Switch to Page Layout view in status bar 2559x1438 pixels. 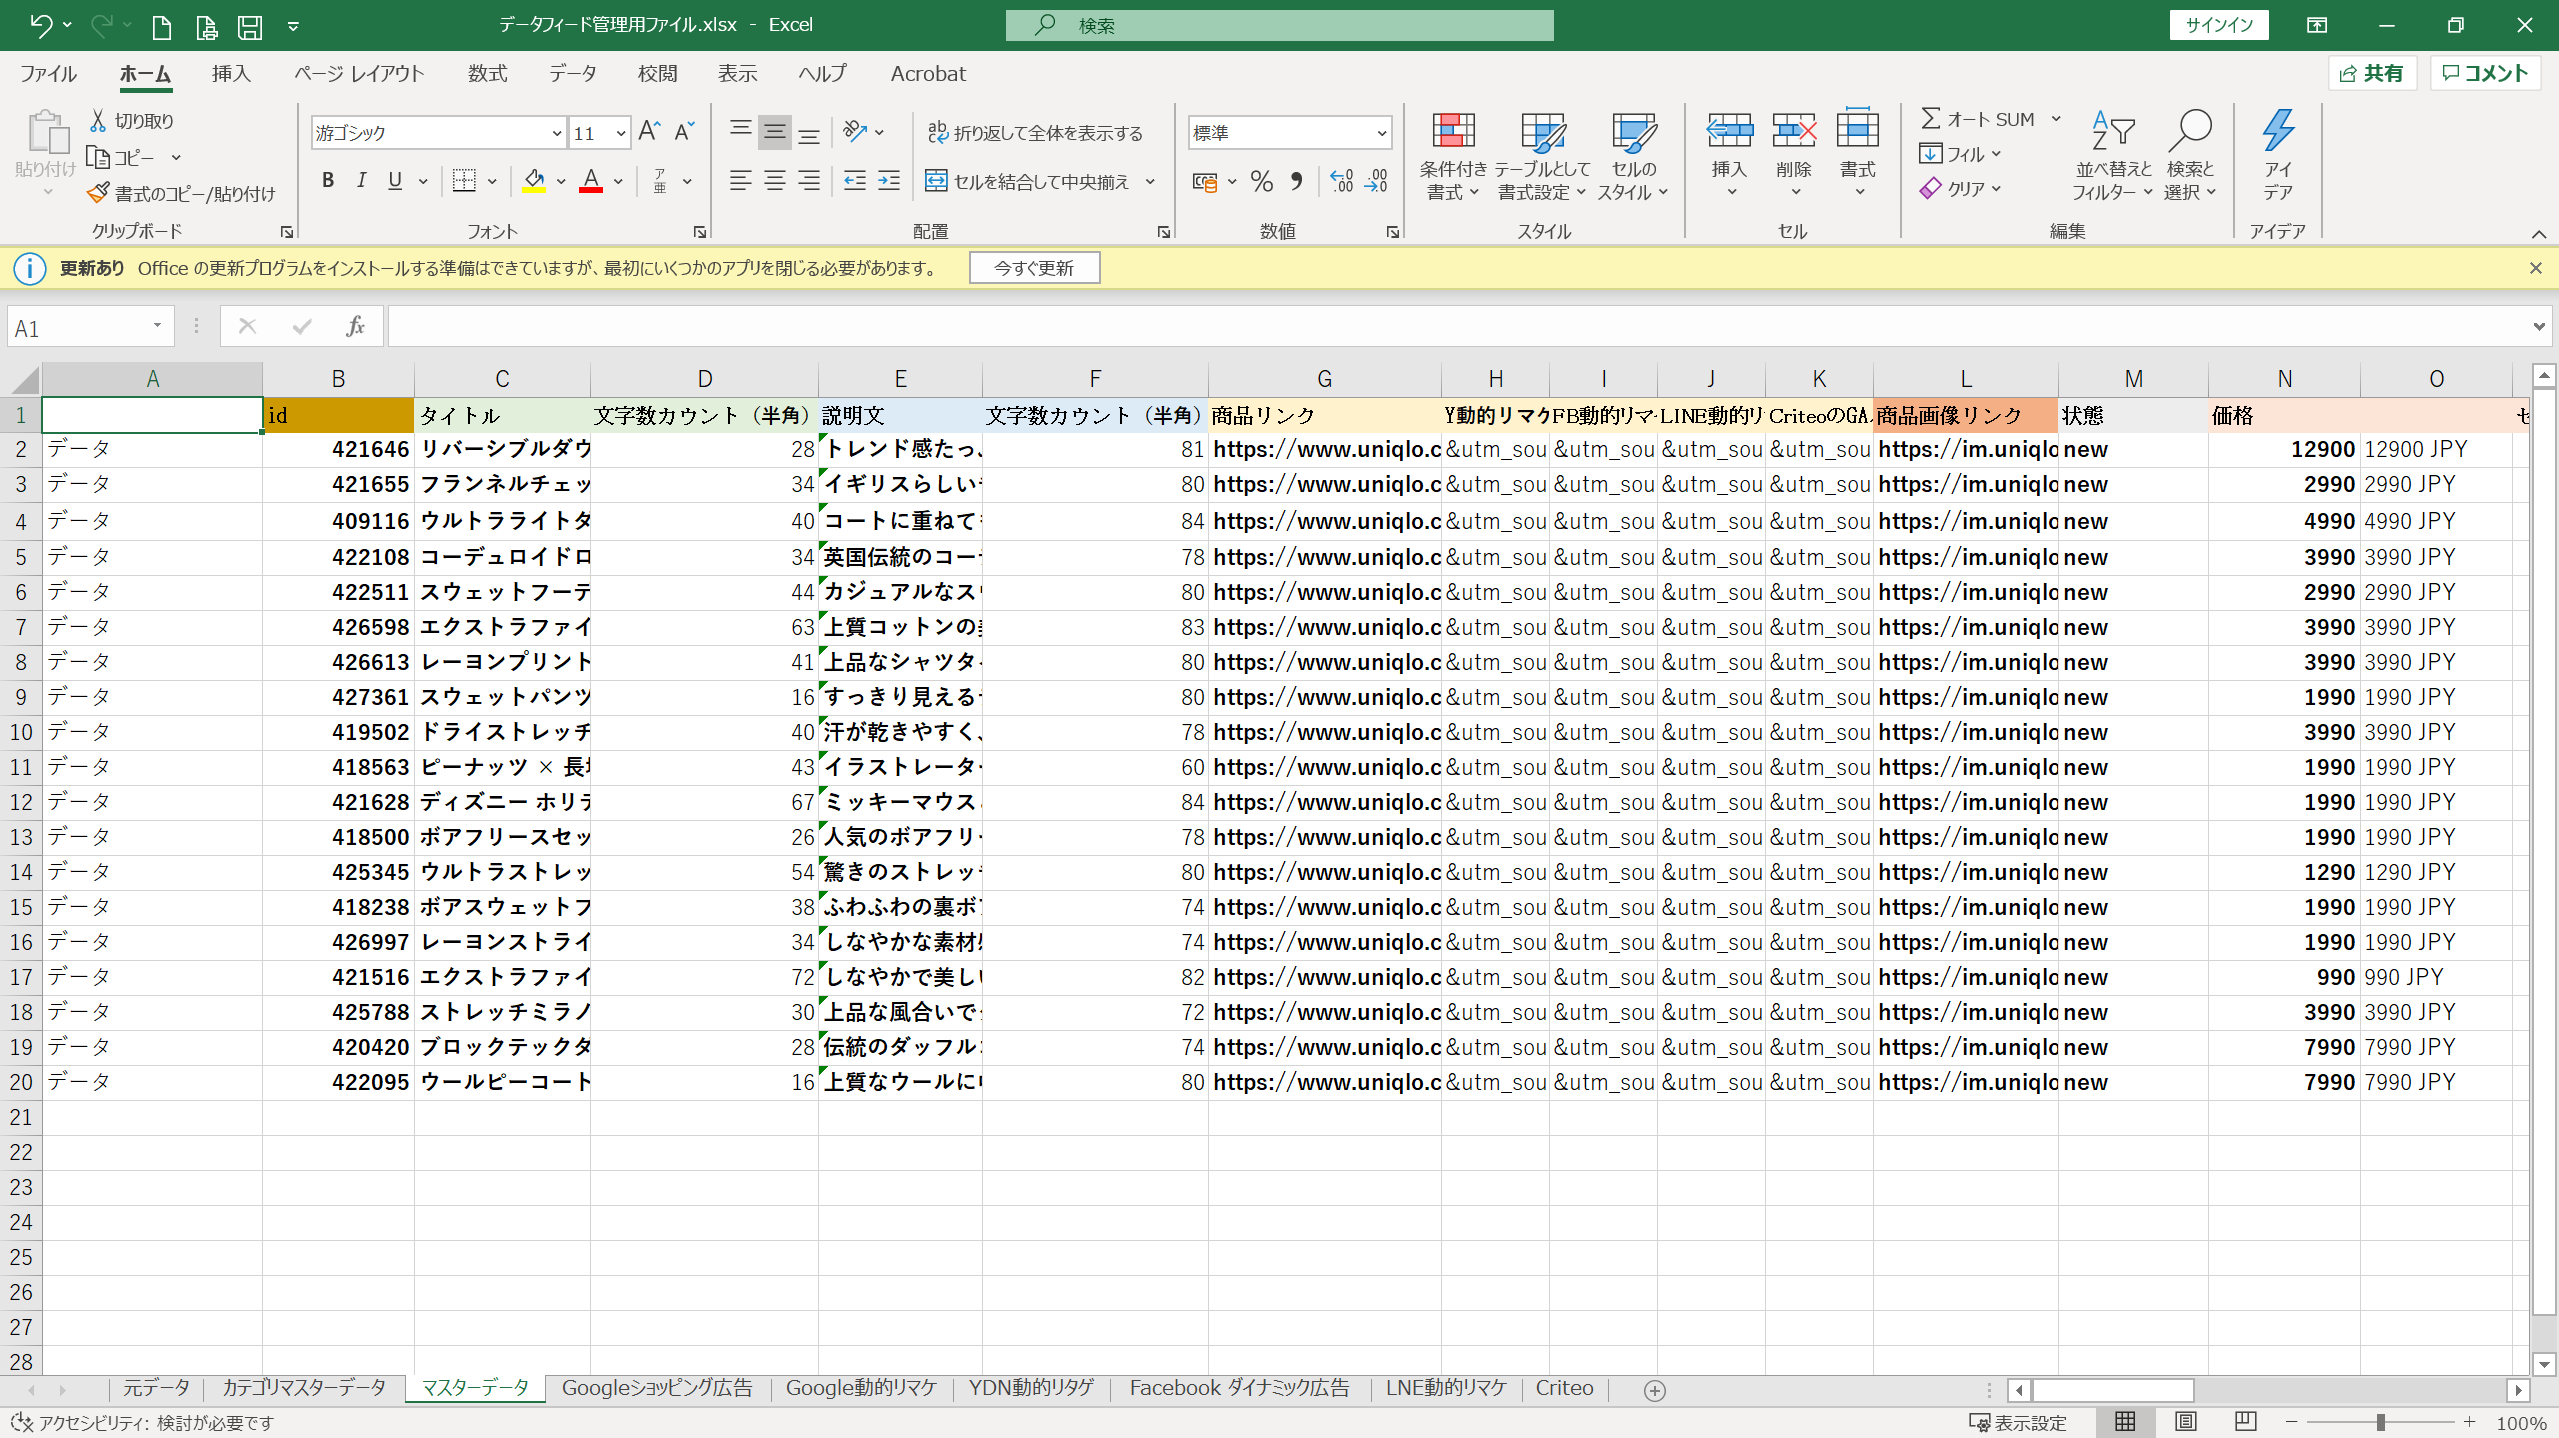tap(2186, 1422)
